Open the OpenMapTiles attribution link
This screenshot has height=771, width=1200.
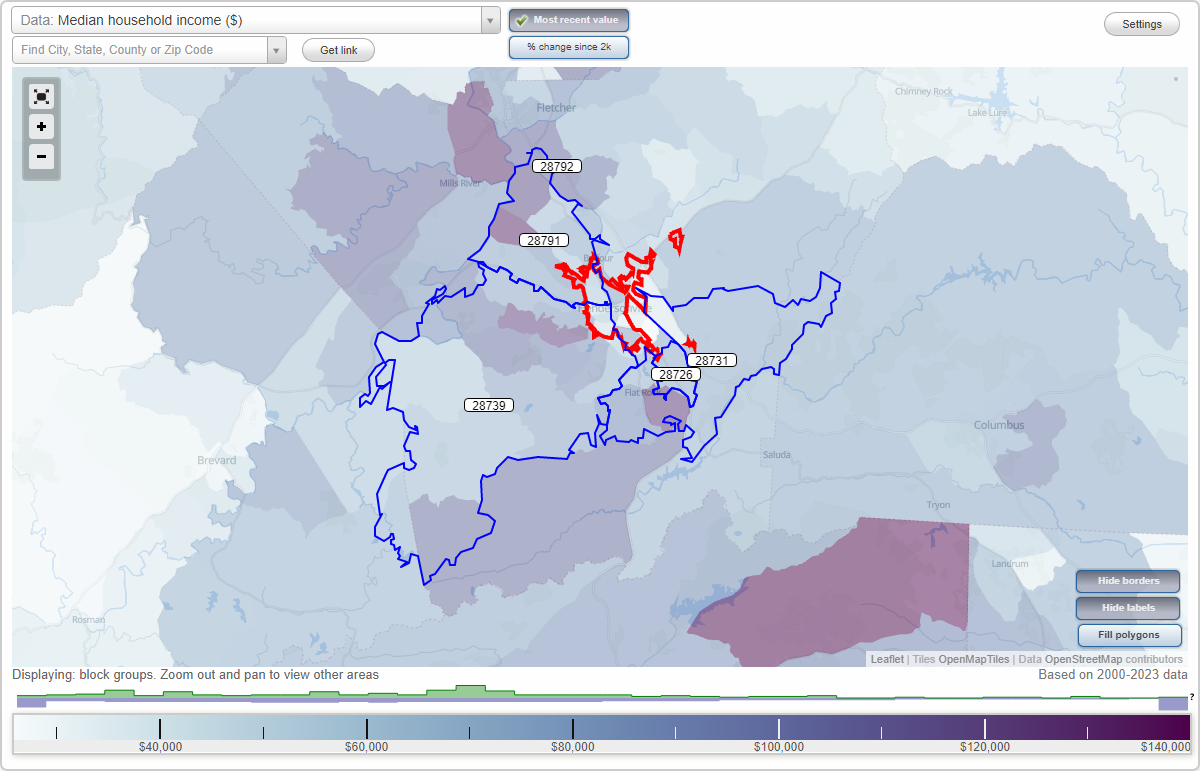click(974, 659)
